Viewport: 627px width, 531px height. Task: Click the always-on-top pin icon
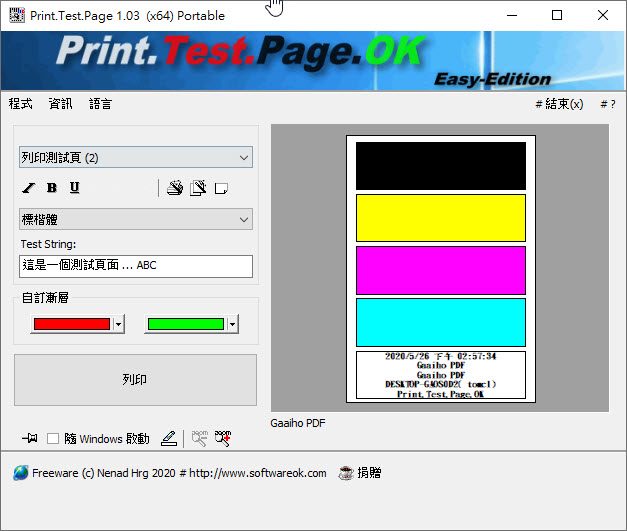pyautogui.click(x=30, y=438)
